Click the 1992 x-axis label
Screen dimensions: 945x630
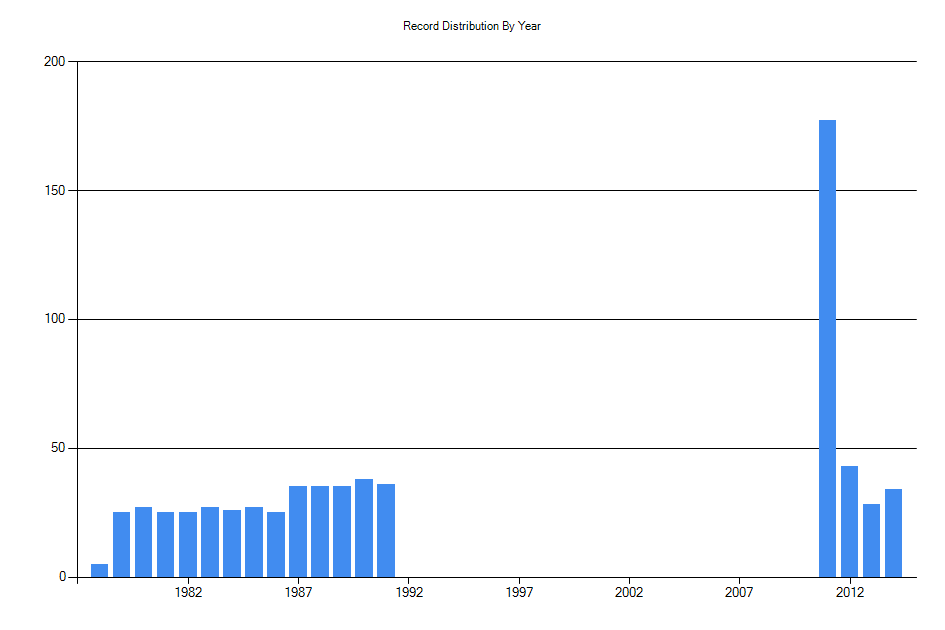408,592
